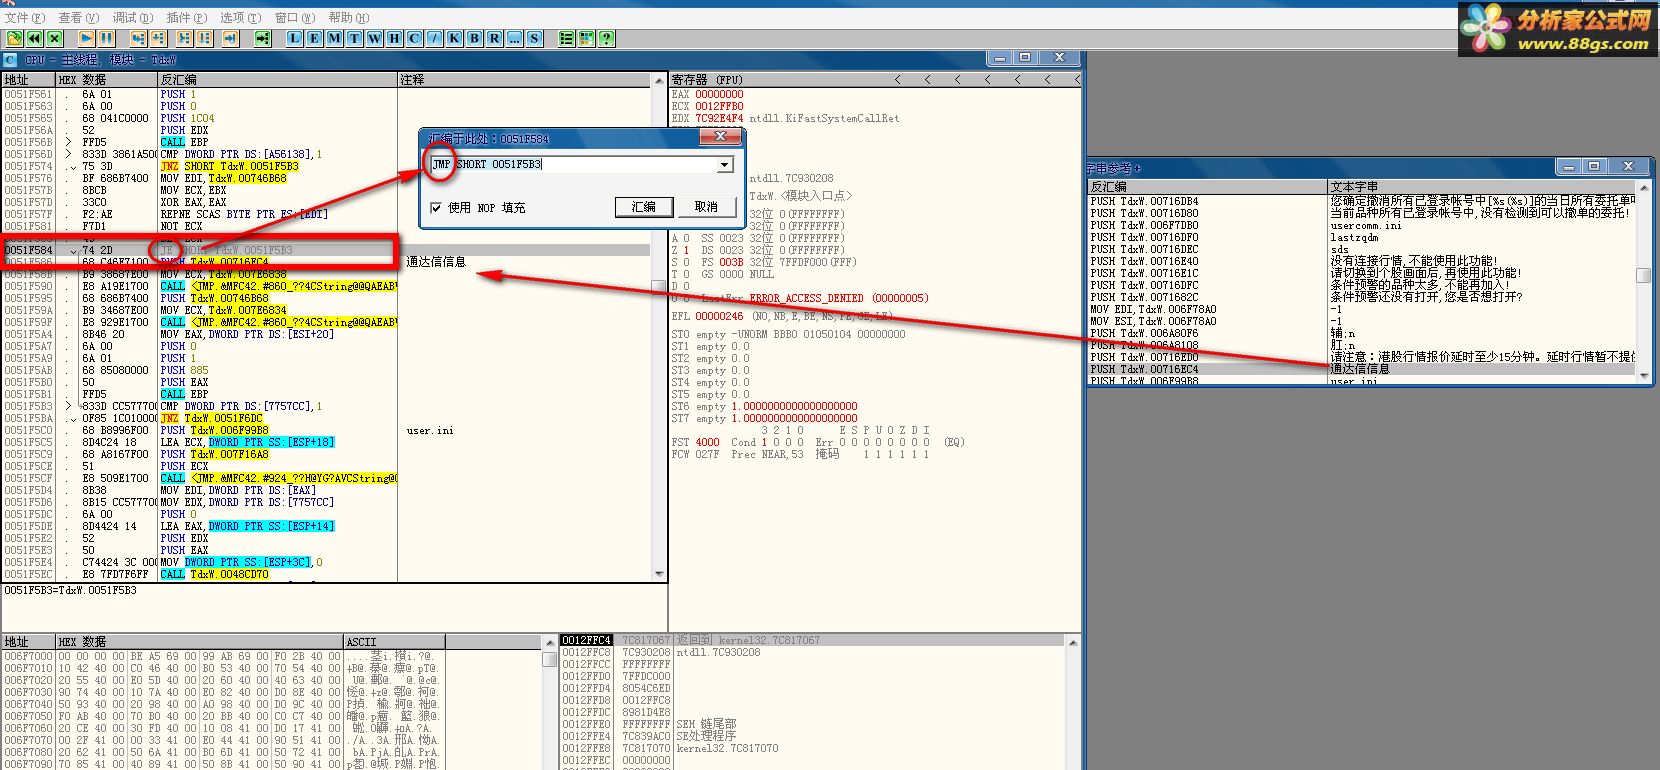Click the disassembly pane vertical scrollbar

(659, 326)
